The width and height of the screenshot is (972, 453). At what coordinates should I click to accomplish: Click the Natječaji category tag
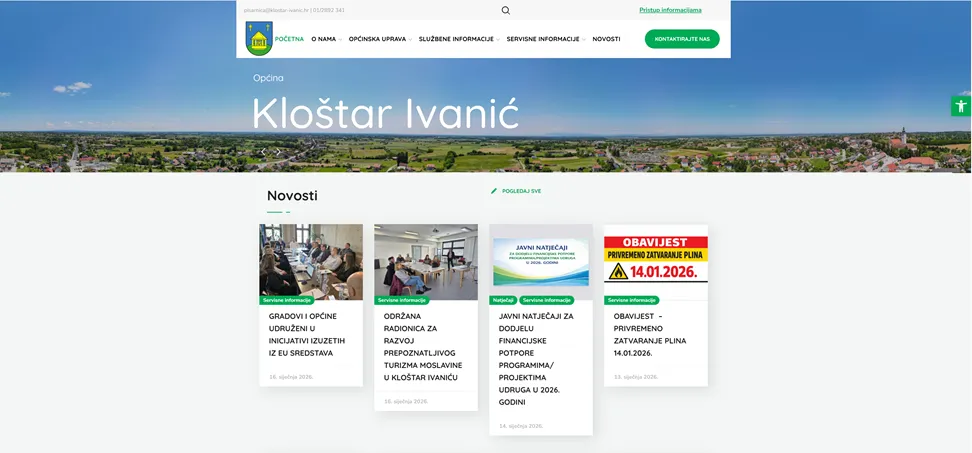503,300
